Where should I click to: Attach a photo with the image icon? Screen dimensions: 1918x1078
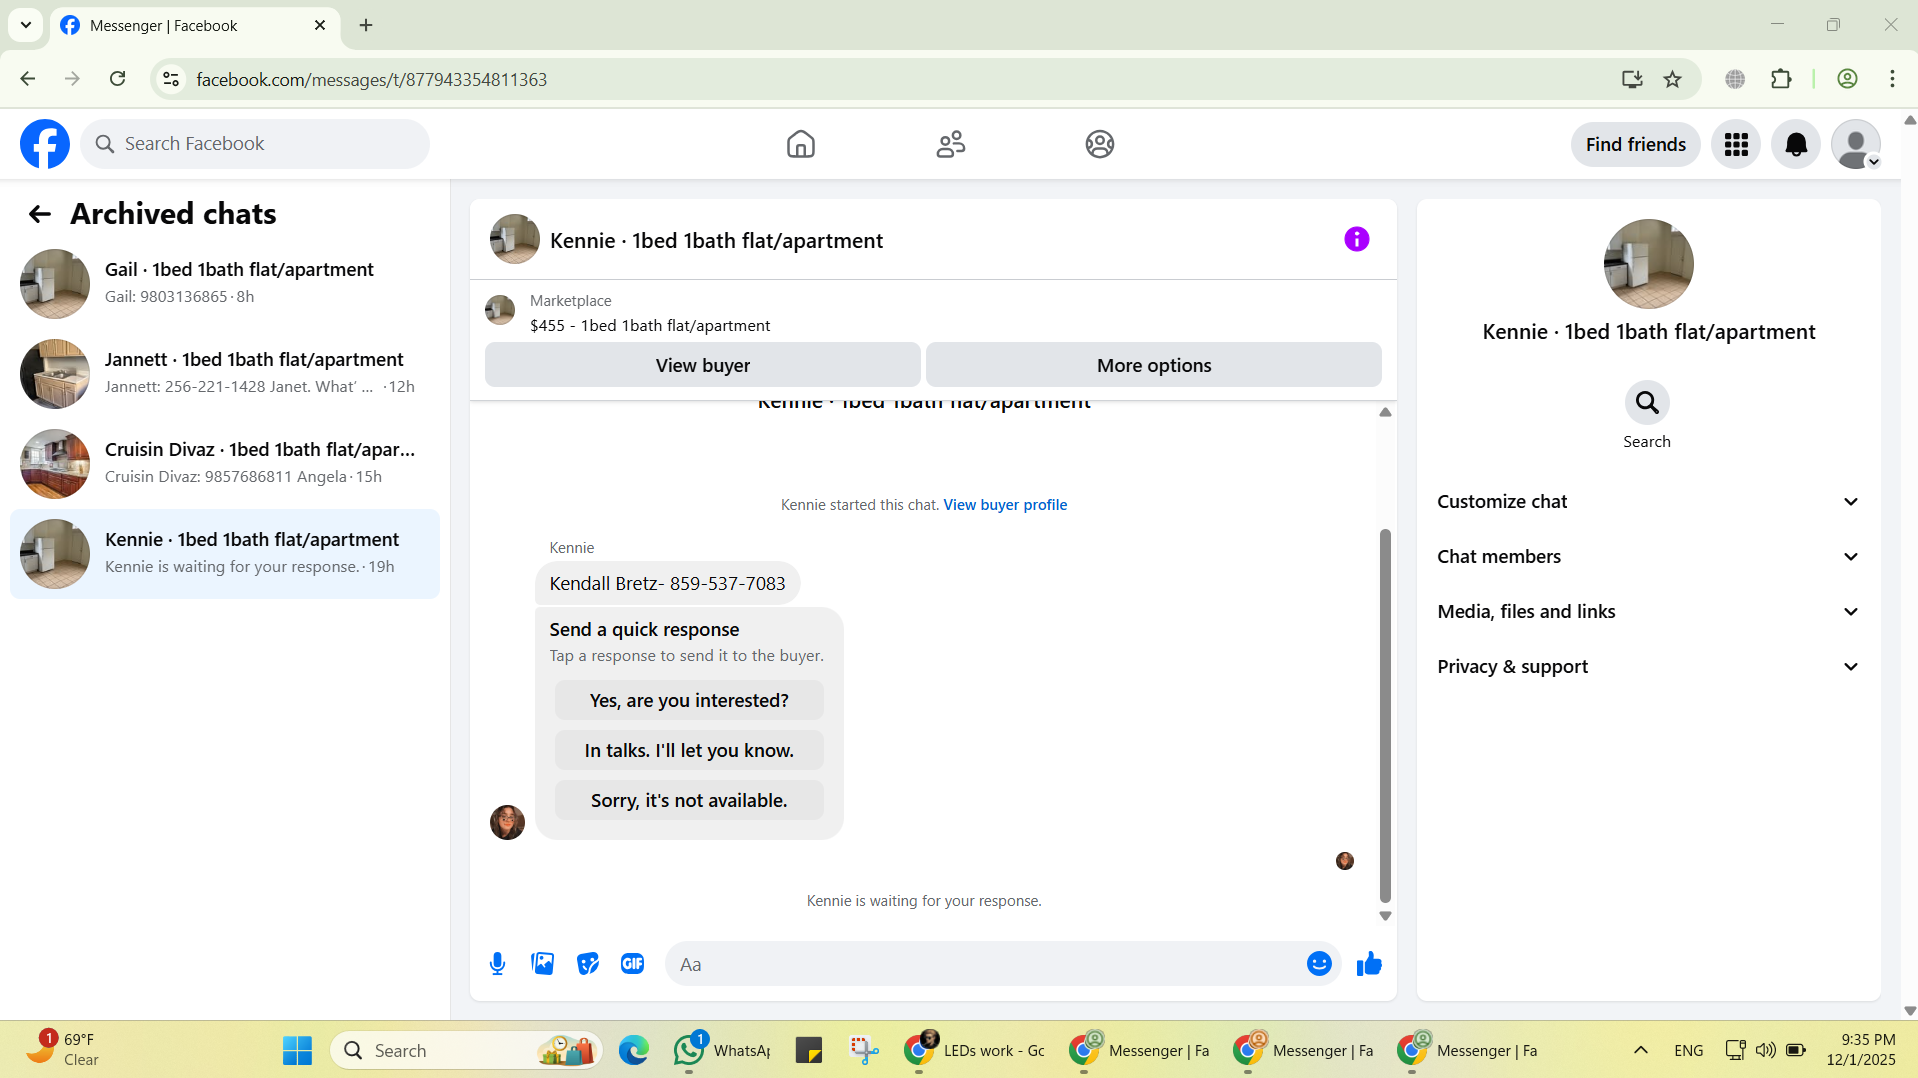542,963
